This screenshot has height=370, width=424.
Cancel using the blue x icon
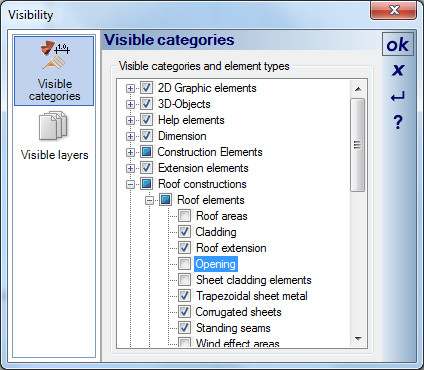pos(398,70)
